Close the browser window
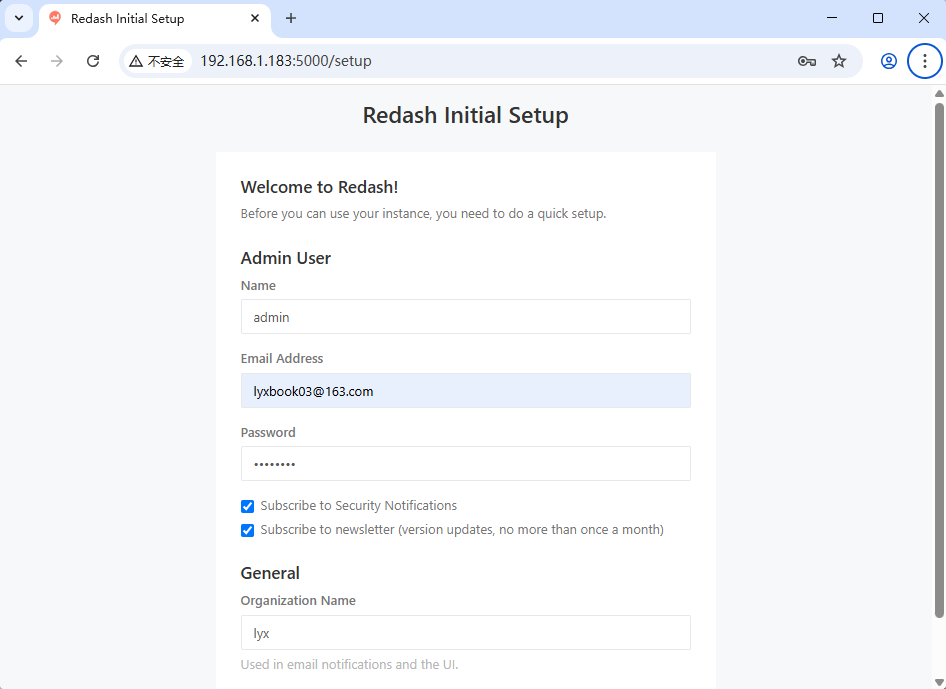946x689 pixels. [x=924, y=18]
